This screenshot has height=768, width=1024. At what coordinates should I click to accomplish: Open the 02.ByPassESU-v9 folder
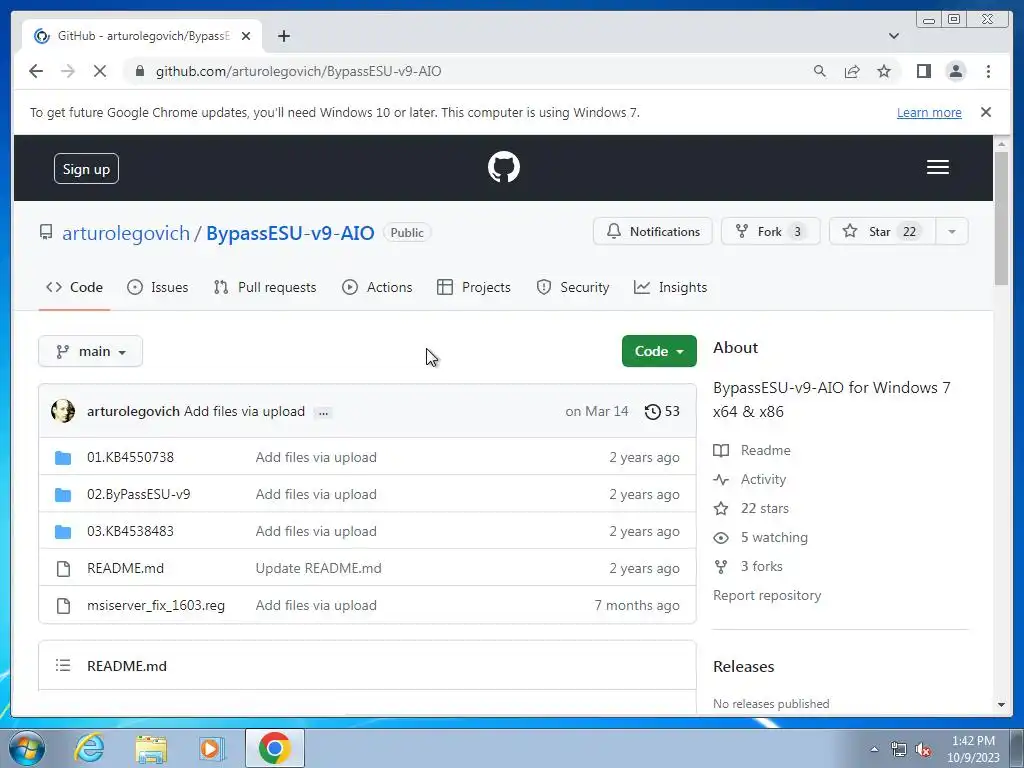pyautogui.click(x=138, y=494)
